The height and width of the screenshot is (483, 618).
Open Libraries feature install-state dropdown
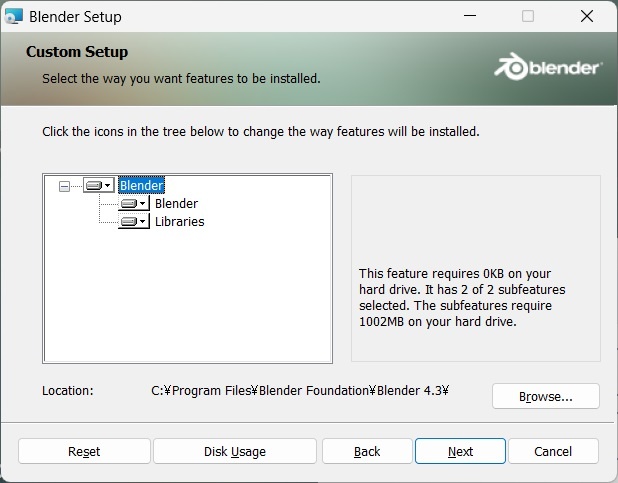coord(134,221)
